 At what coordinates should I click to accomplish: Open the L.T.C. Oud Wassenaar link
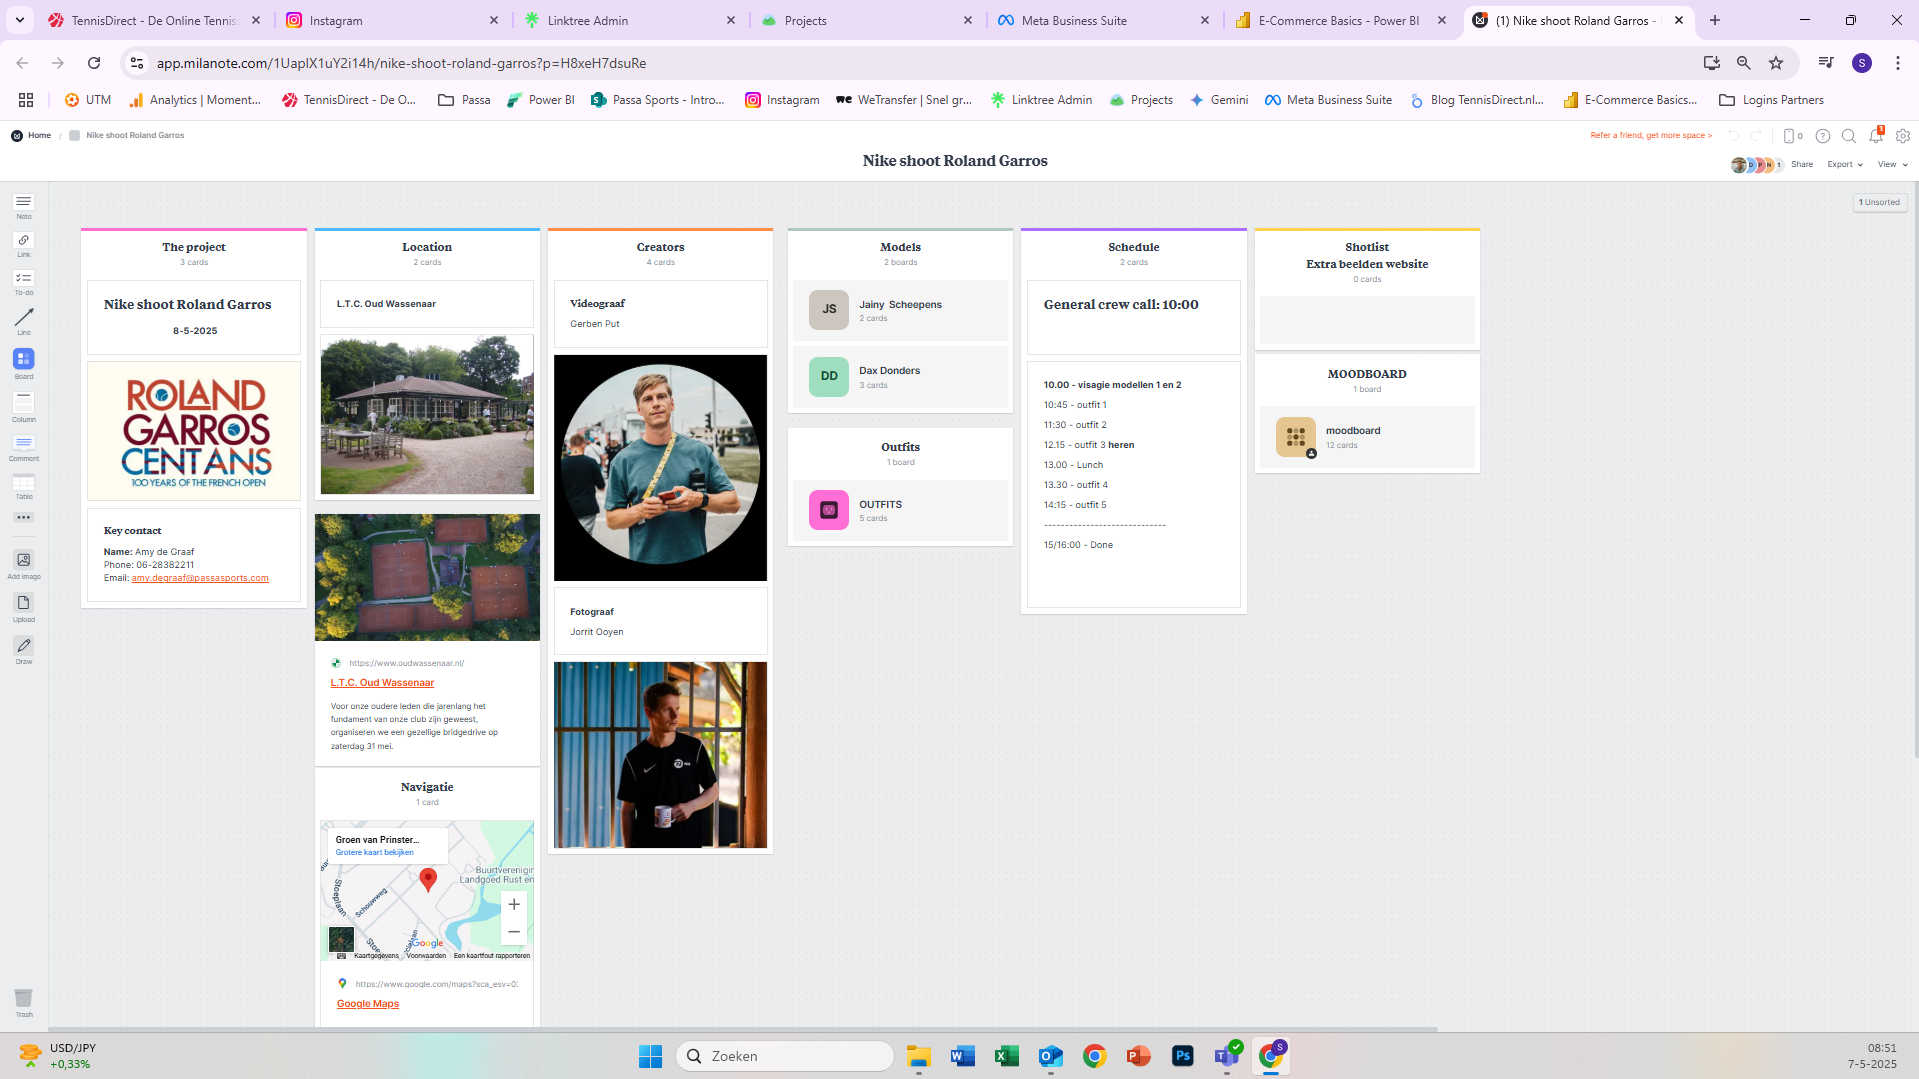click(382, 683)
